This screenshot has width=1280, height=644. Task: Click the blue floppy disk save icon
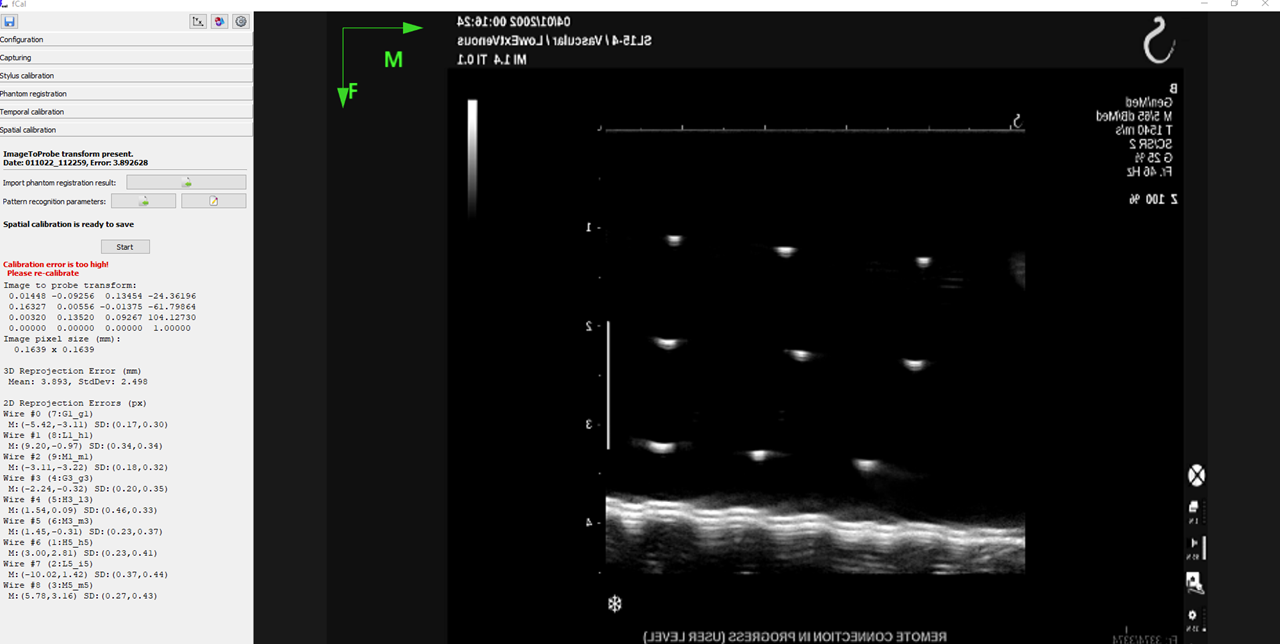(9, 21)
